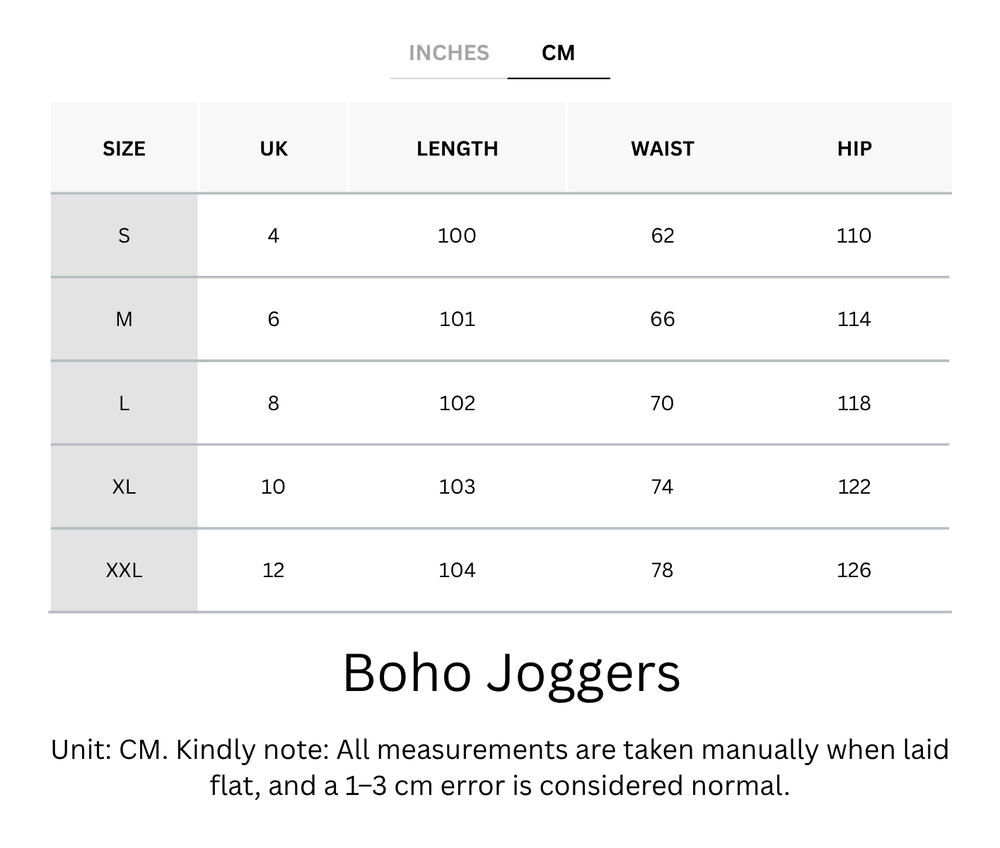Select the HIP column header
Image resolution: width=1000 pixels, height=848 pixels.
[852, 148]
